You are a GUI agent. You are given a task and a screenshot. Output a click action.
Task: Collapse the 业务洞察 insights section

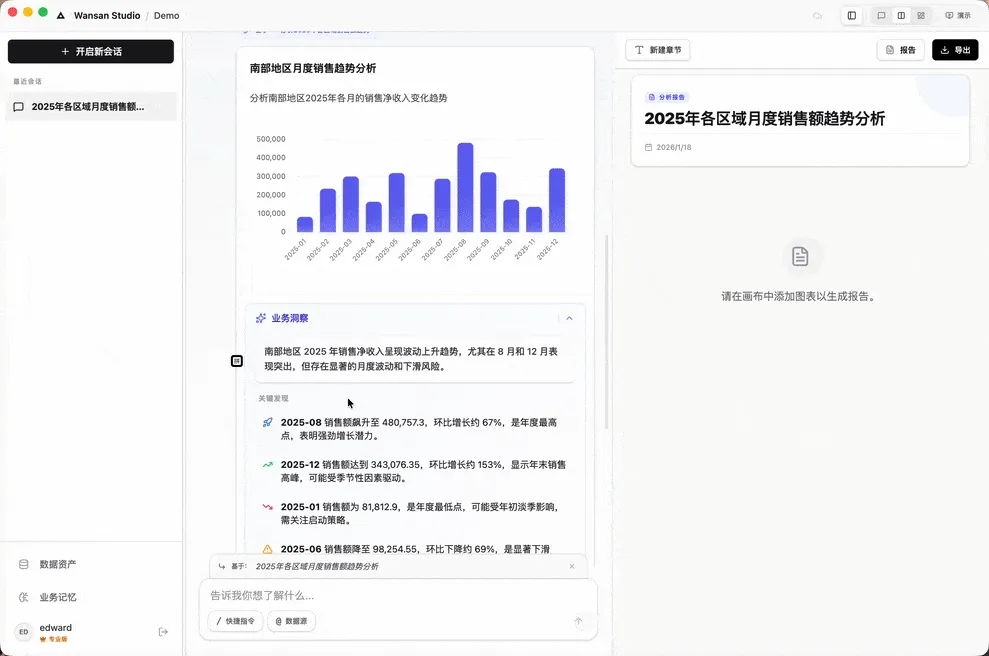coord(569,317)
